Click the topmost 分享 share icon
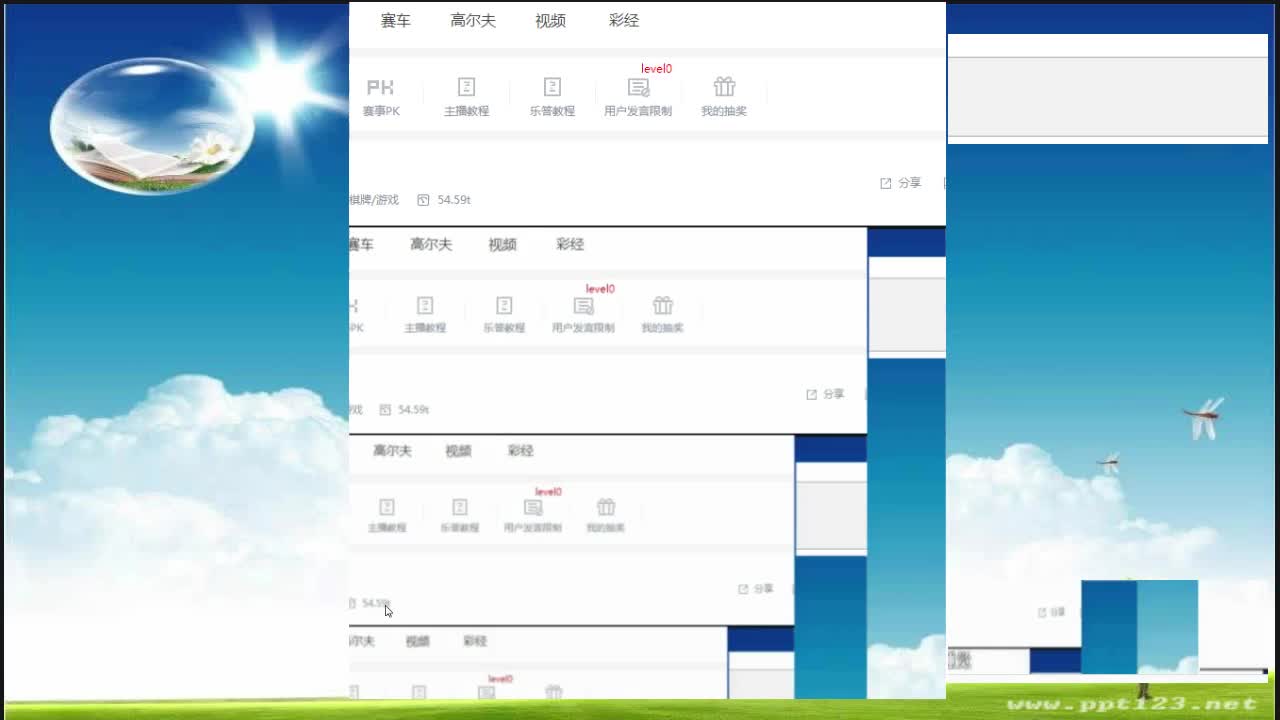Viewport: 1280px width, 720px height. pos(886,183)
